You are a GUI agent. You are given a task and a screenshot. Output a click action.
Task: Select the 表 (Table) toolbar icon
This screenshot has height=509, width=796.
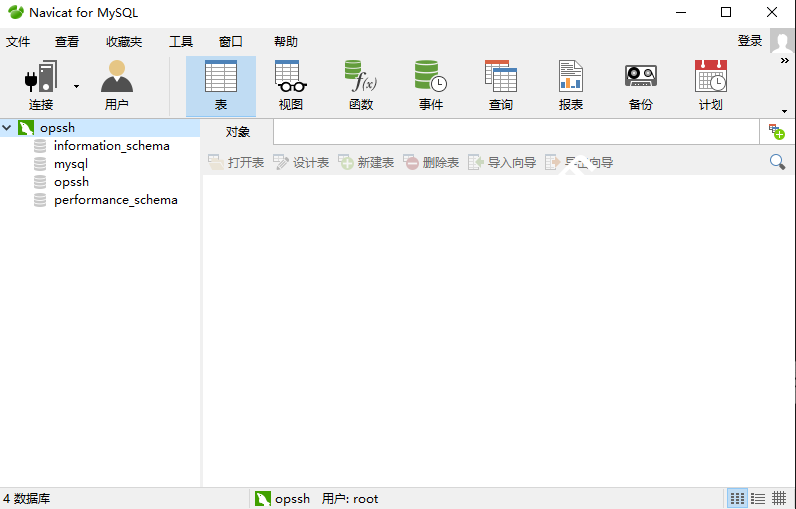coord(221,85)
